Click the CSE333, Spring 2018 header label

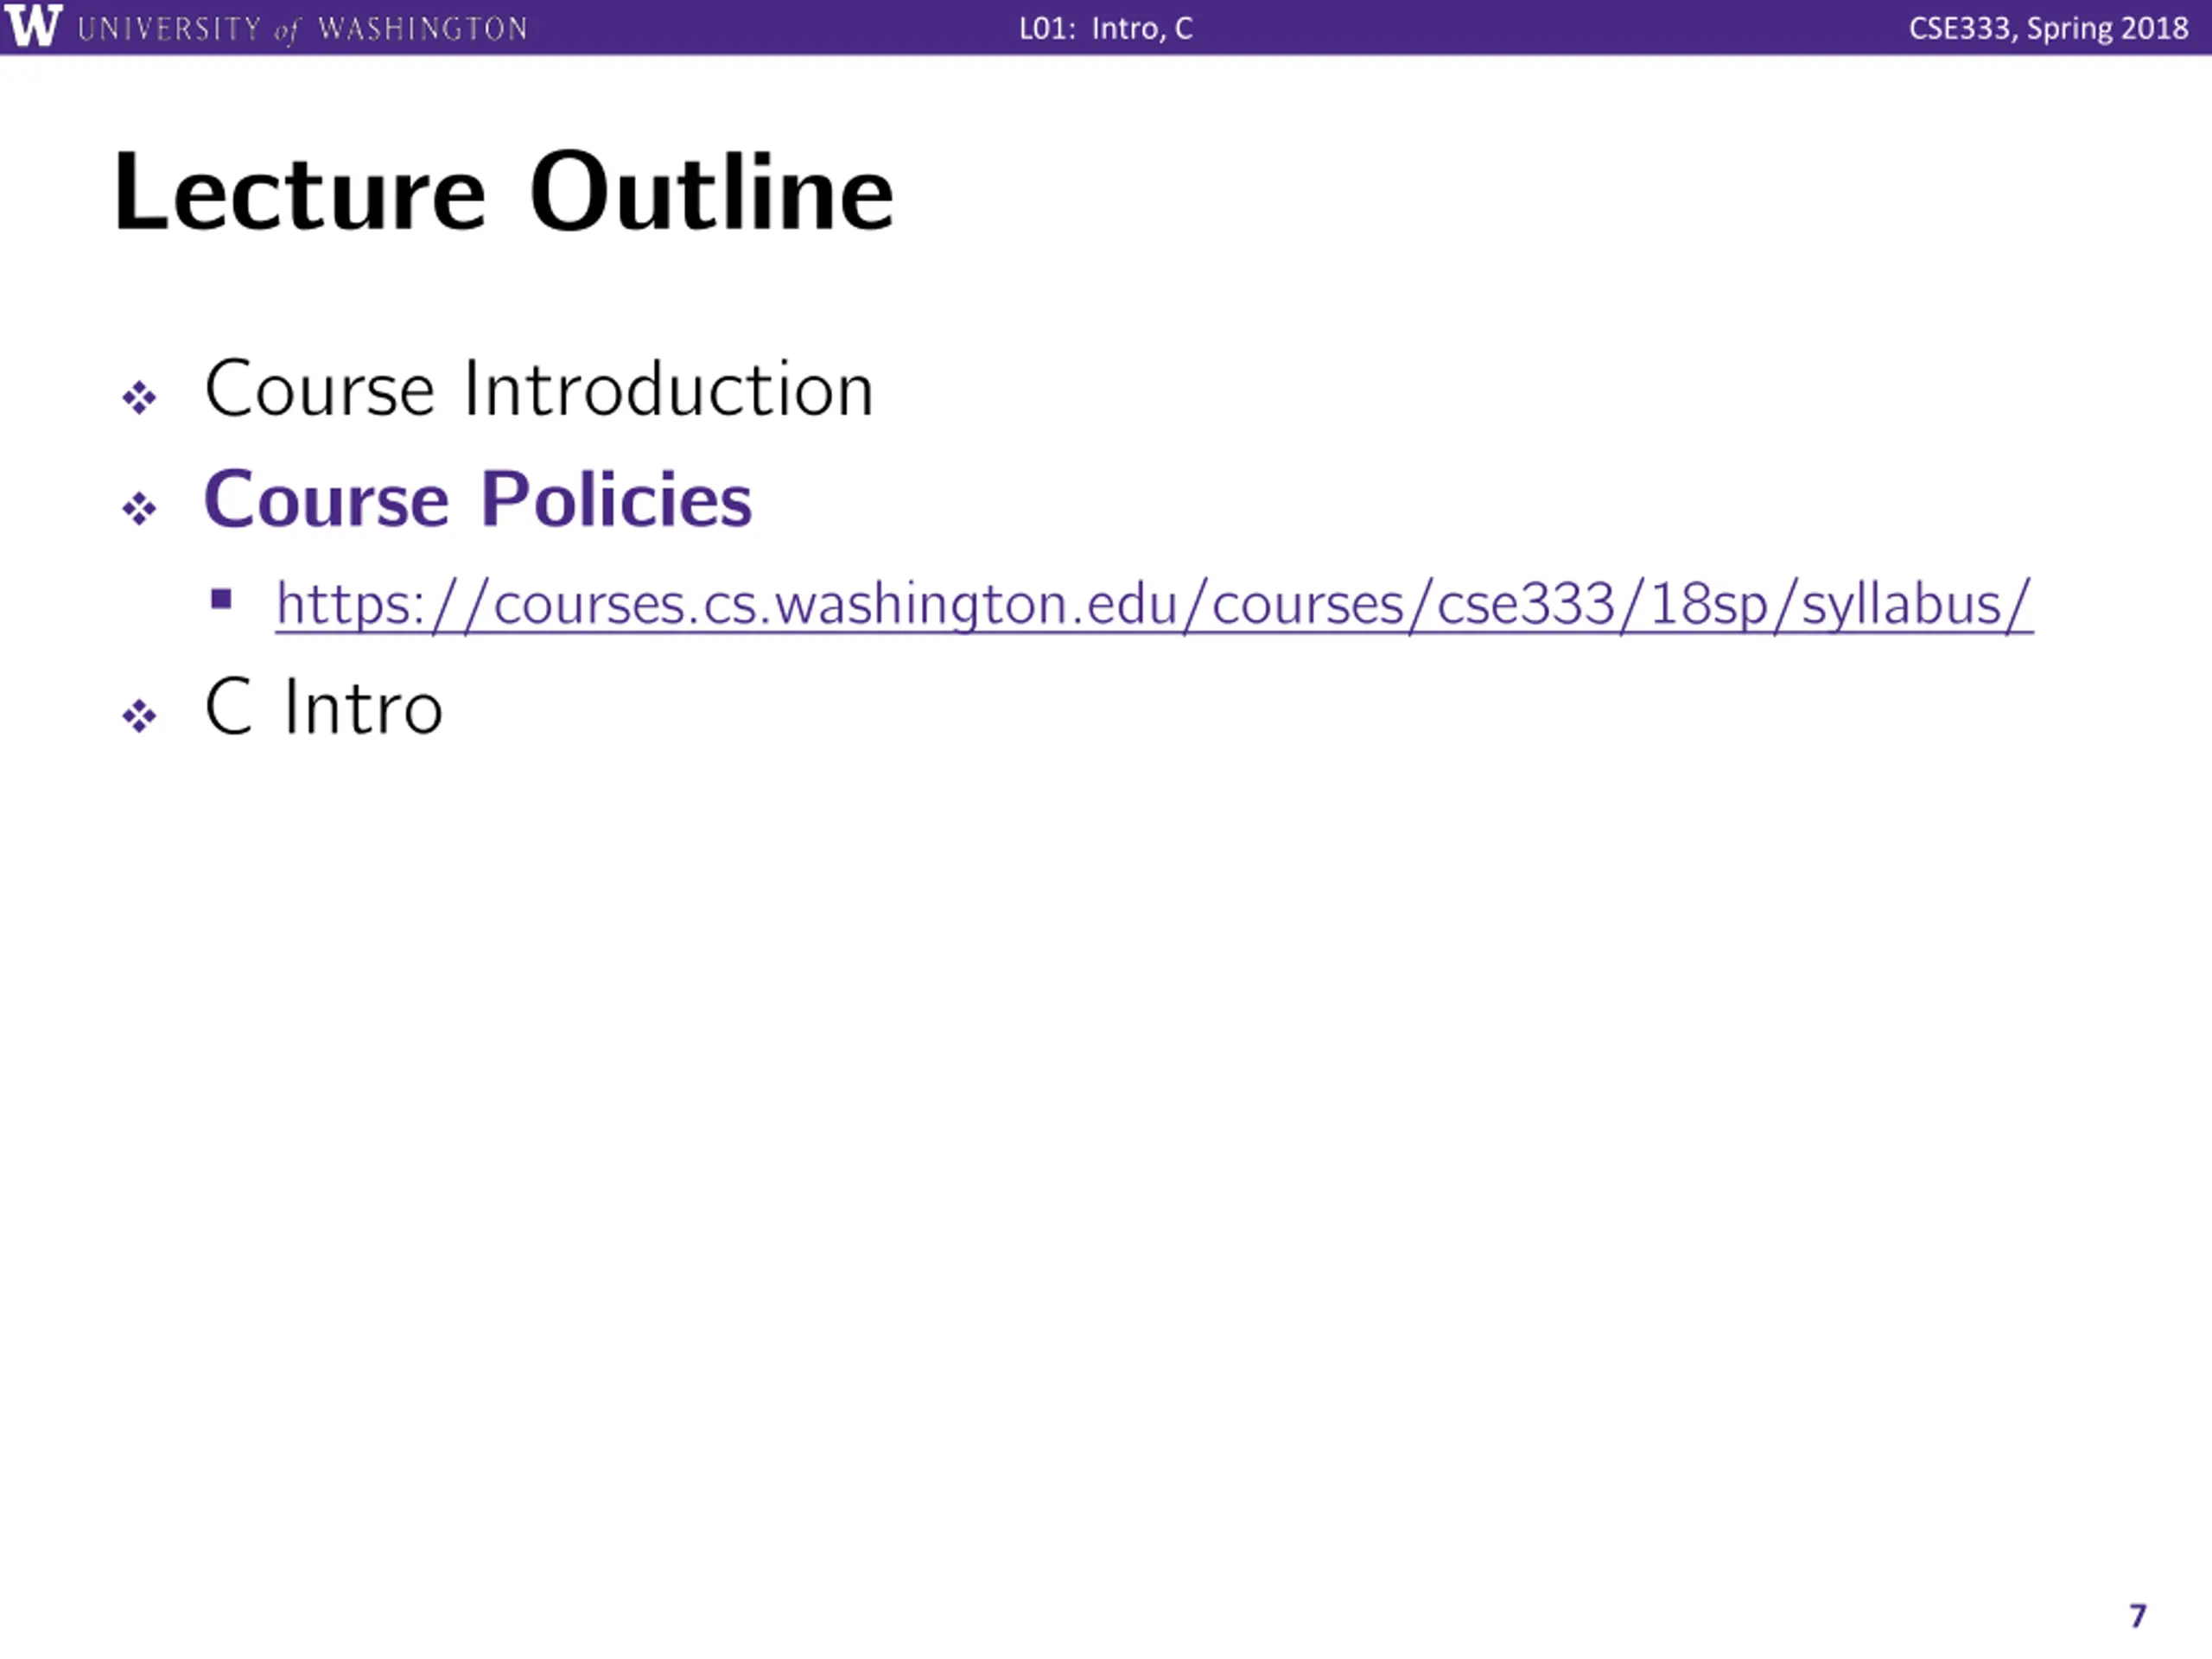tap(2048, 28)
